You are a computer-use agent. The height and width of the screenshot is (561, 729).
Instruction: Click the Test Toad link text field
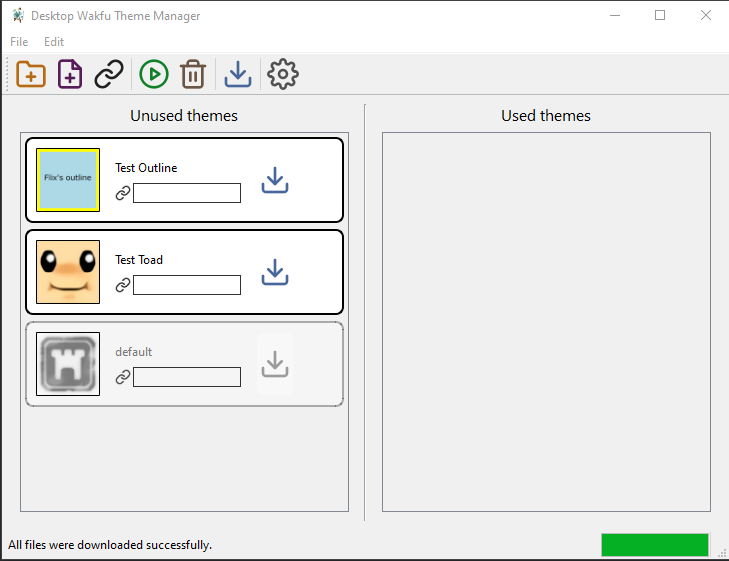[x=187, y=285]
